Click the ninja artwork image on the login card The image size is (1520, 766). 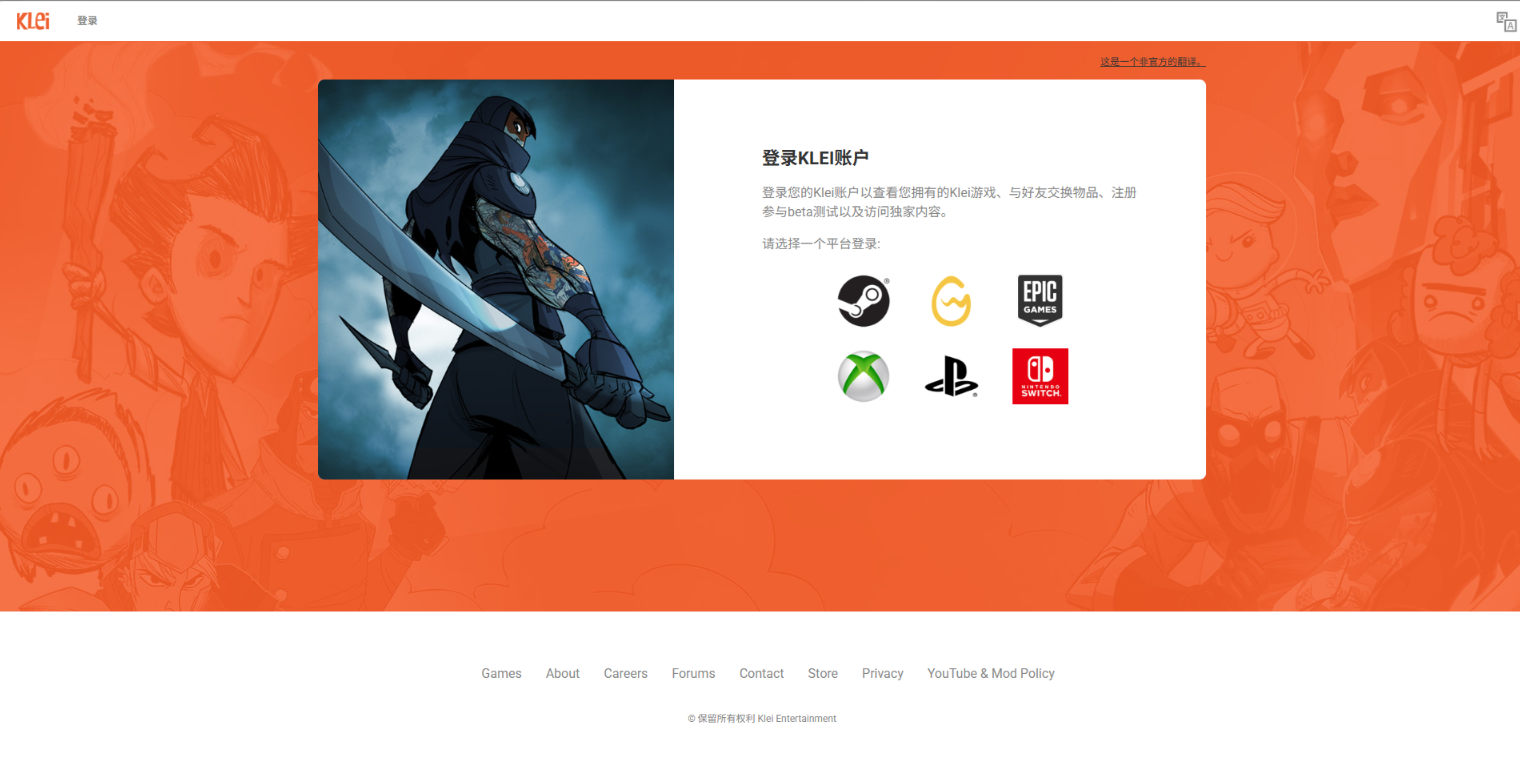click(x=496, y=280)
